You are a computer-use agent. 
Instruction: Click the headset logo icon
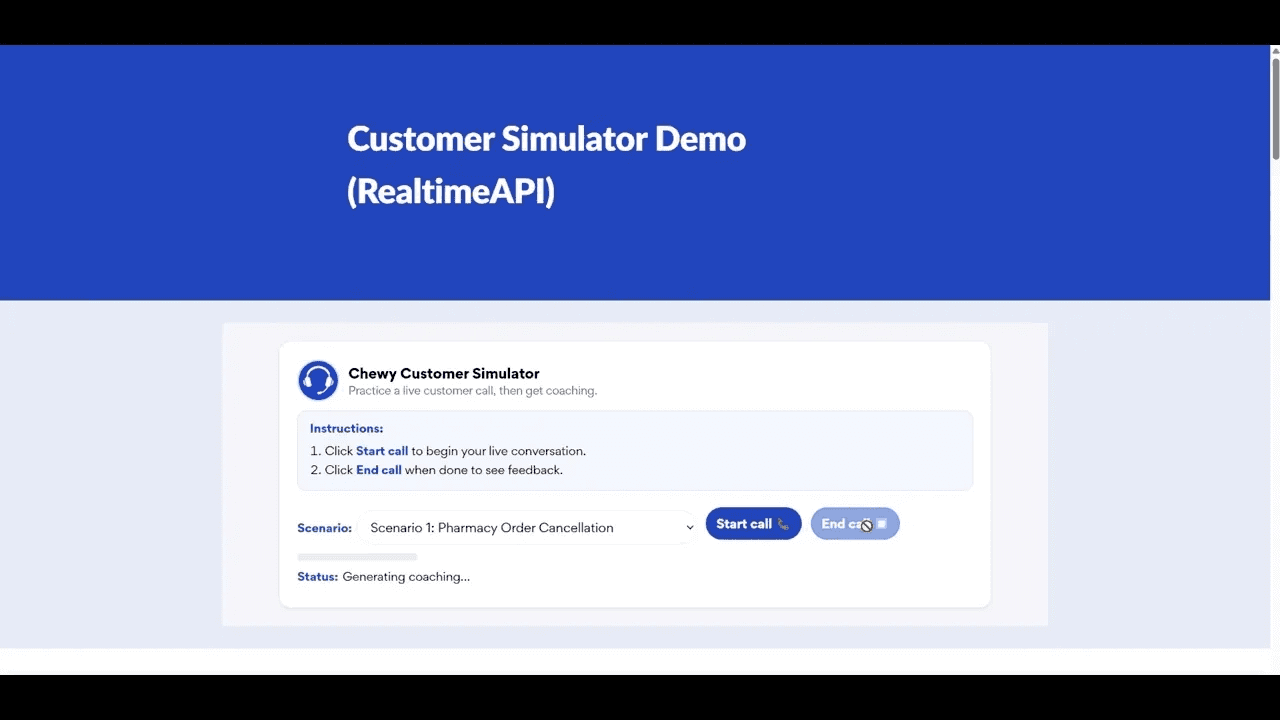[x=318, y=381]
